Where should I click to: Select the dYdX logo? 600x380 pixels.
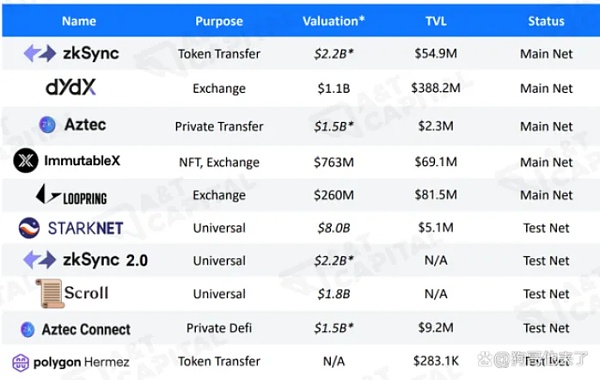pos(70,87)
